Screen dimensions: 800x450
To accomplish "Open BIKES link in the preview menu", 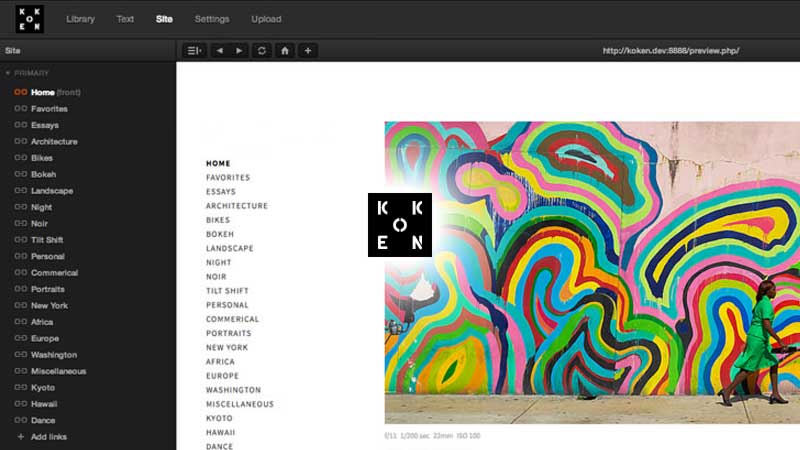I will pyautogui.click(x=218, y=220).
